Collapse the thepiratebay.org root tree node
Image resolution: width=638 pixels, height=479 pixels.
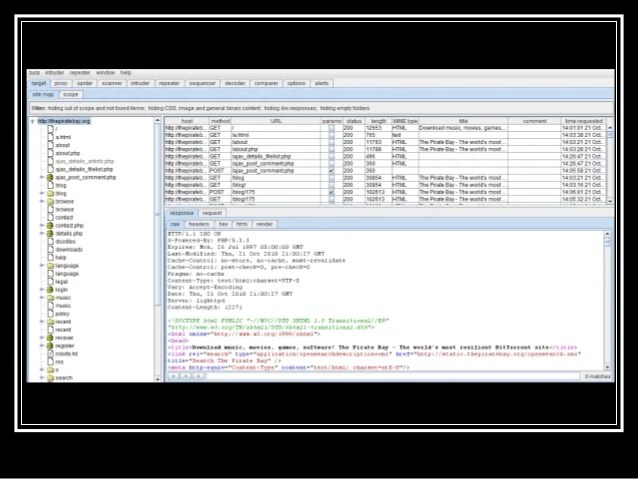pos(33,121)
